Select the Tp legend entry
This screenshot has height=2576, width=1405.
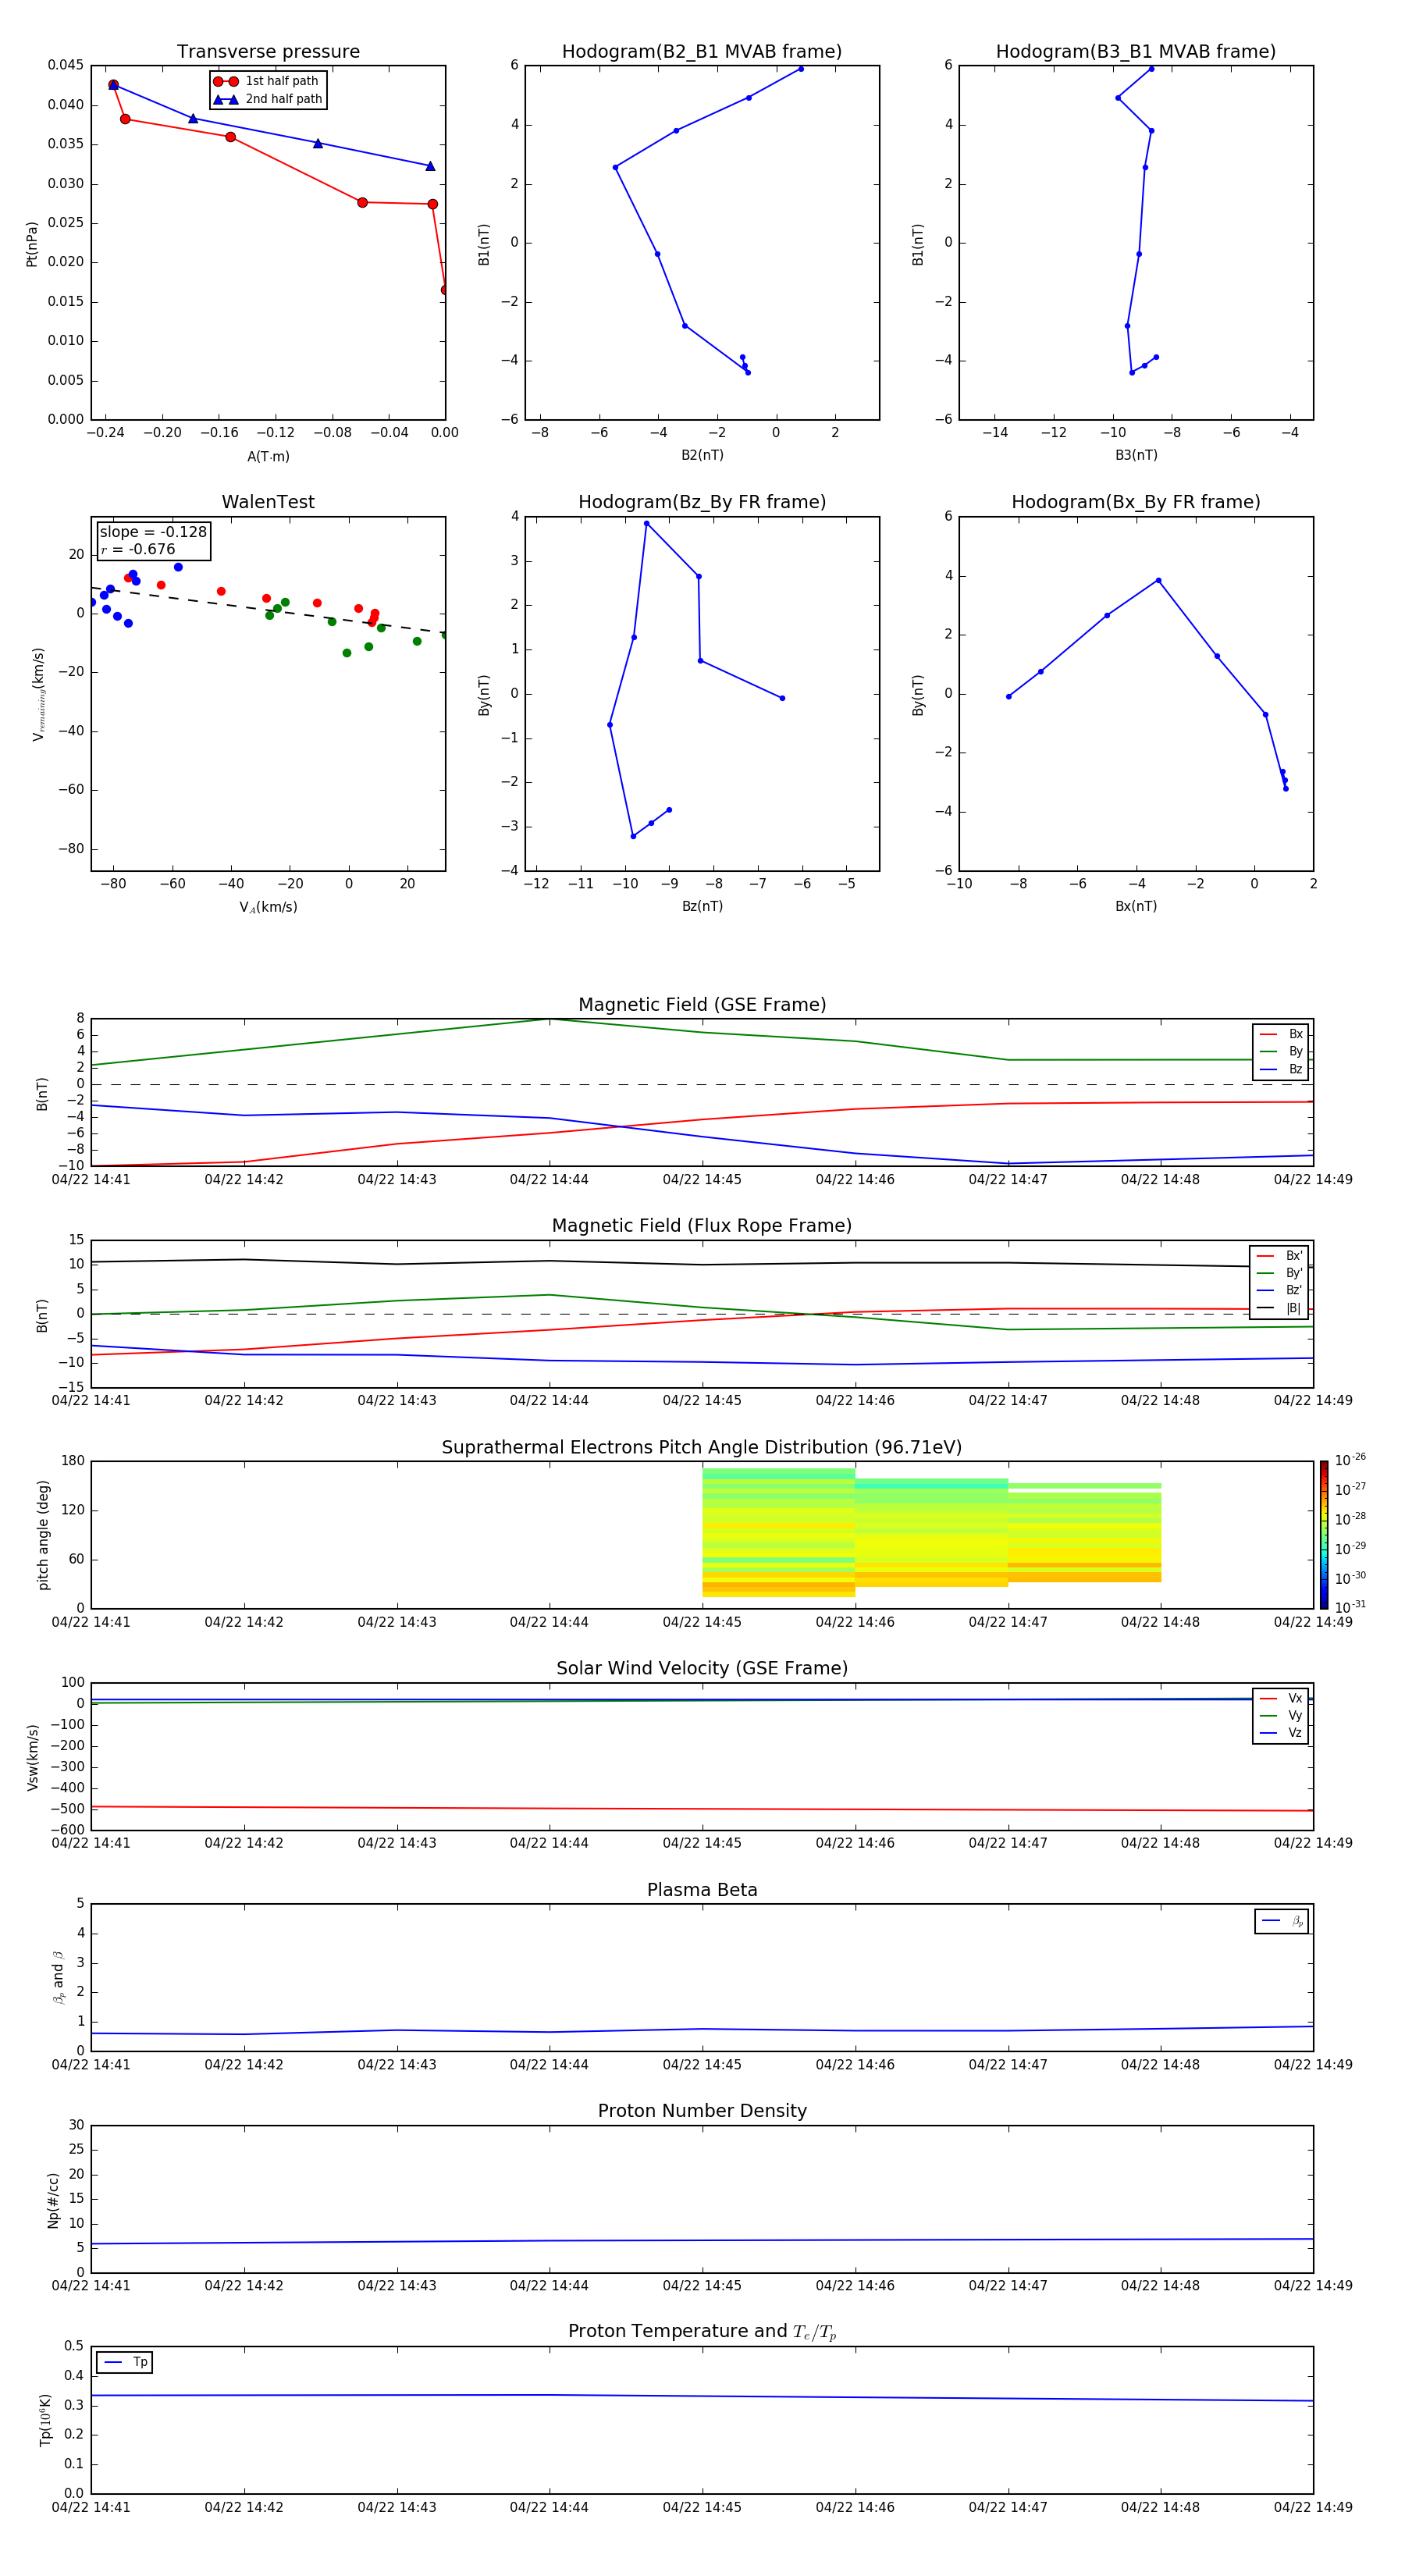(125, 2362)
